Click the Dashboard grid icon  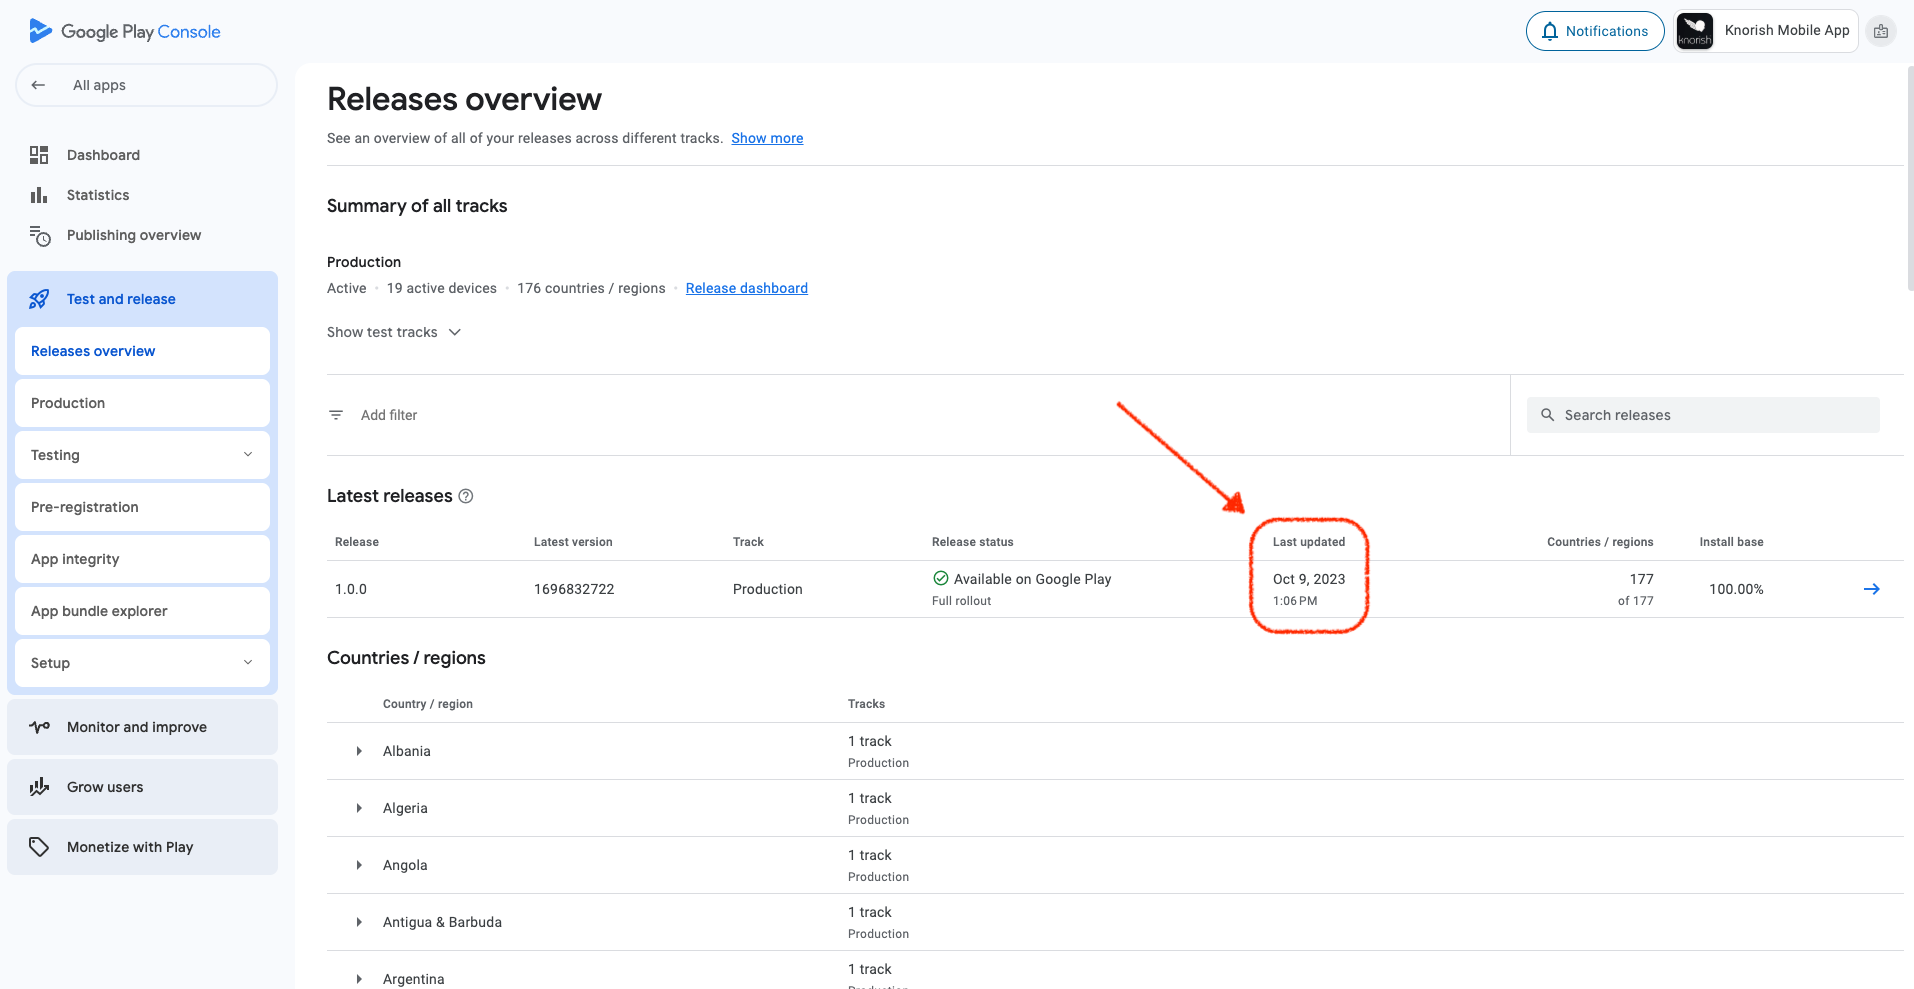(39, 155)
